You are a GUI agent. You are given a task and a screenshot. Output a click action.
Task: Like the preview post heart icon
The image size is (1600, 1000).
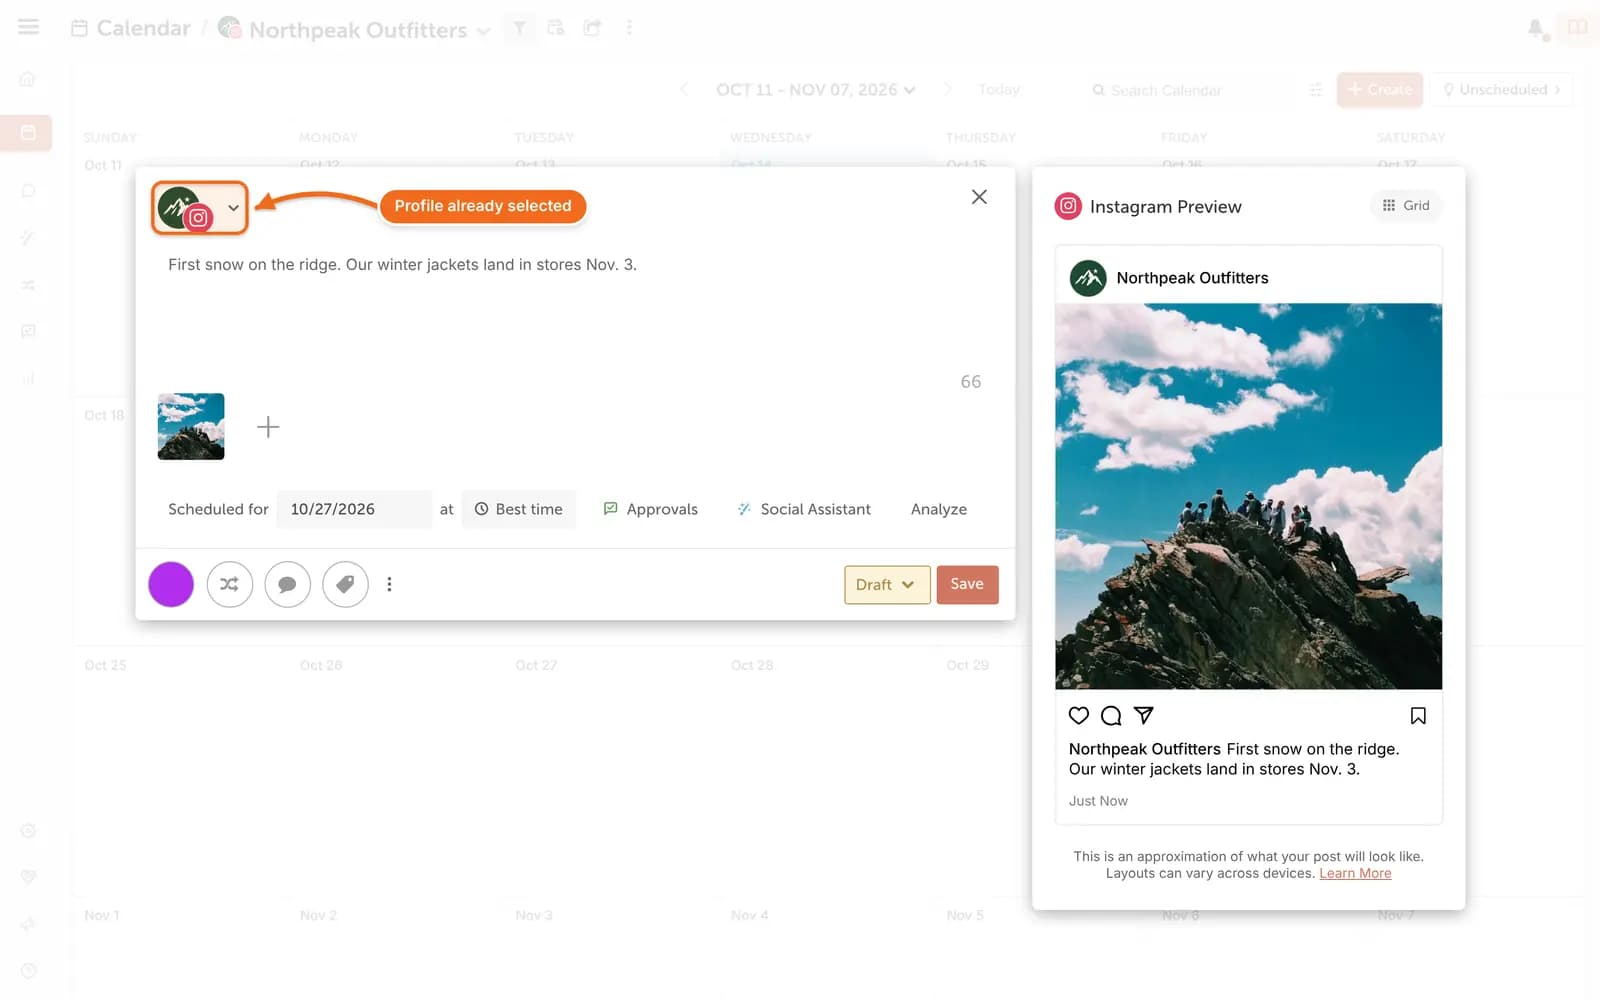(x=1079, y=715)
